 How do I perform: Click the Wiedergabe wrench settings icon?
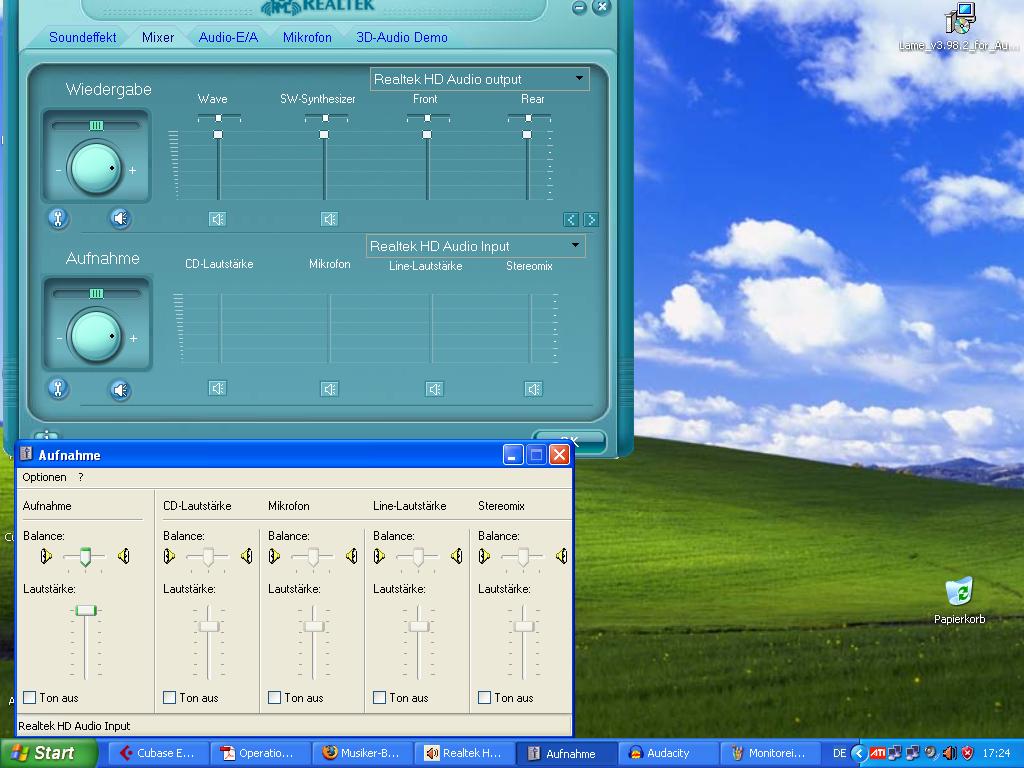(58, 218)
